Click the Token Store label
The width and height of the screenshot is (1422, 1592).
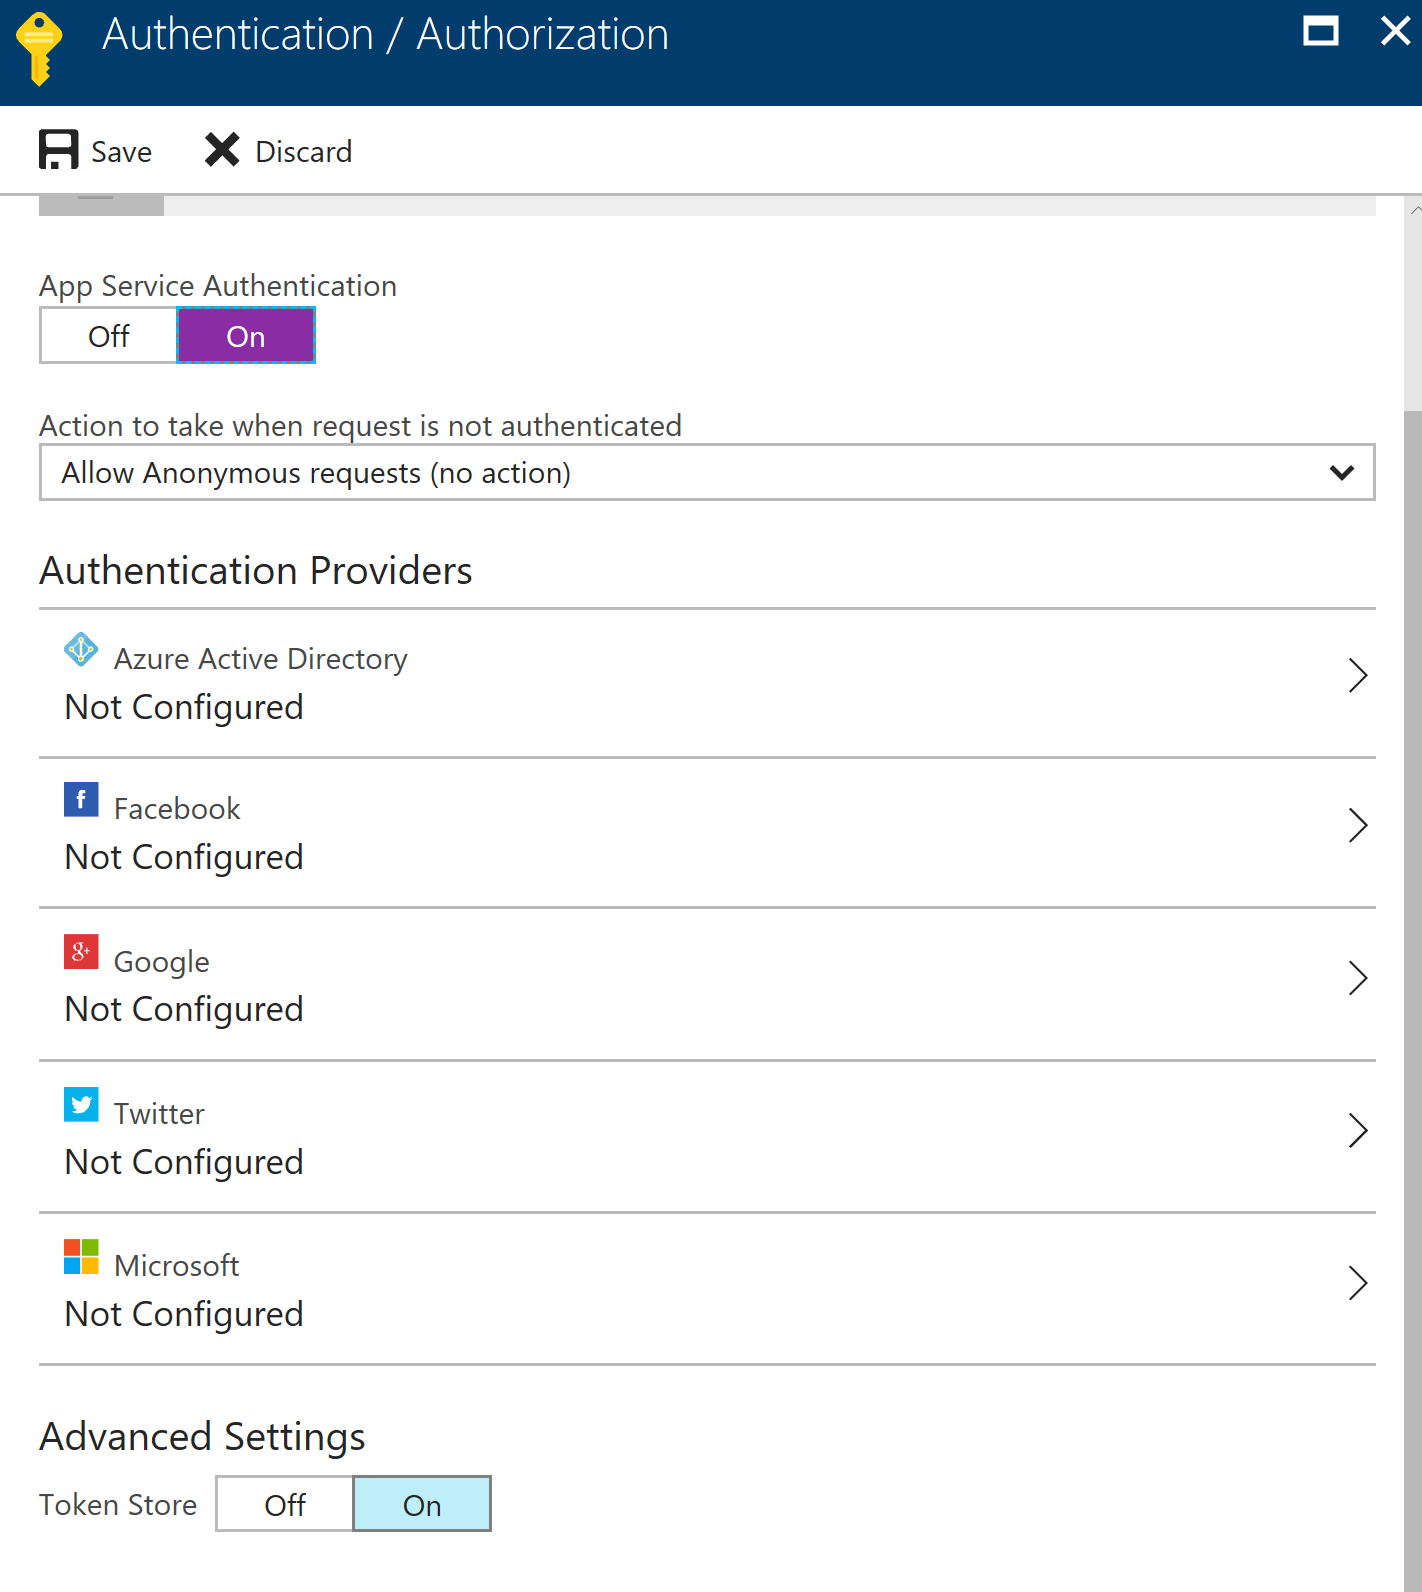click(x=118, y=1505)
